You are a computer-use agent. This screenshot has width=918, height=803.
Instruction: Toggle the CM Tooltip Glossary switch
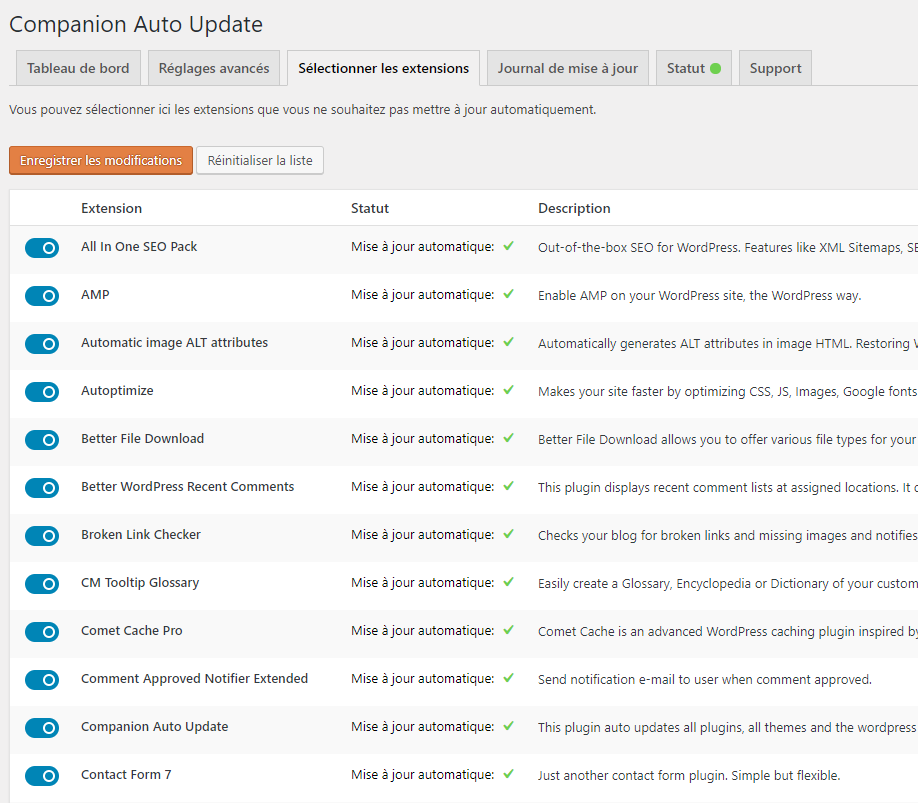click(x=42, y=584)
